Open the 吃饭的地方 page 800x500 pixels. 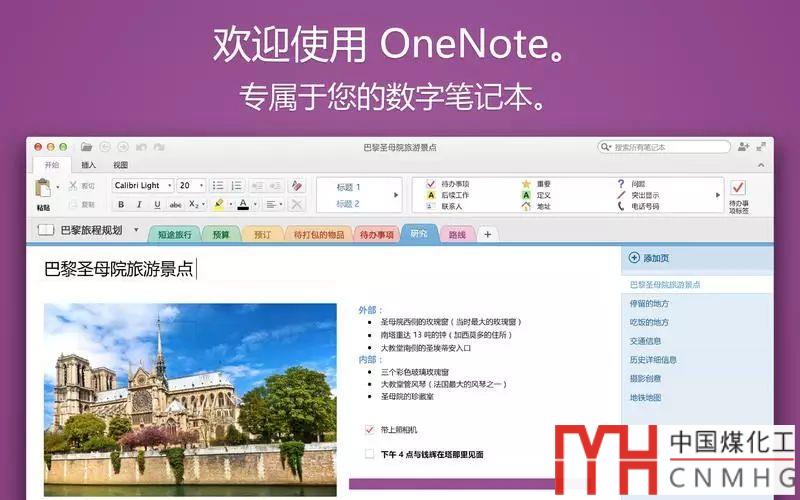tap(649, 322)
